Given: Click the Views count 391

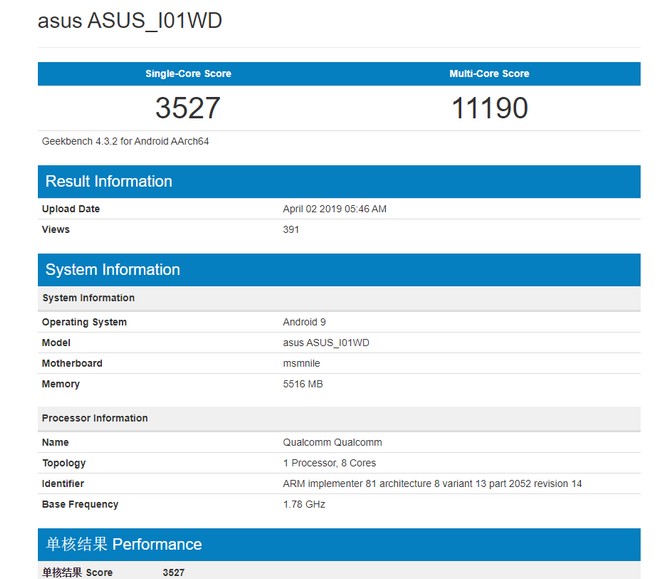Looking at the screenshot, I should (x=291, y=229).
